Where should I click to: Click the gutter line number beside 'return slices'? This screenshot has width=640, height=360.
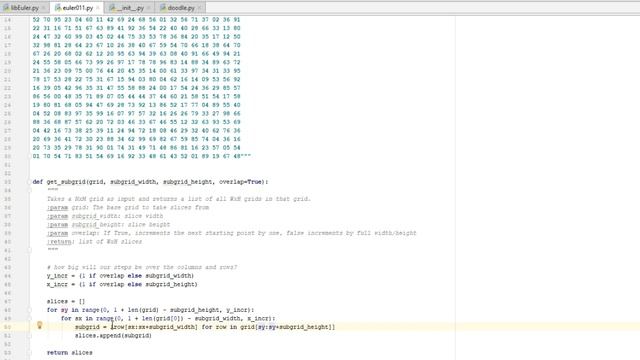click(x=8, y=353)
